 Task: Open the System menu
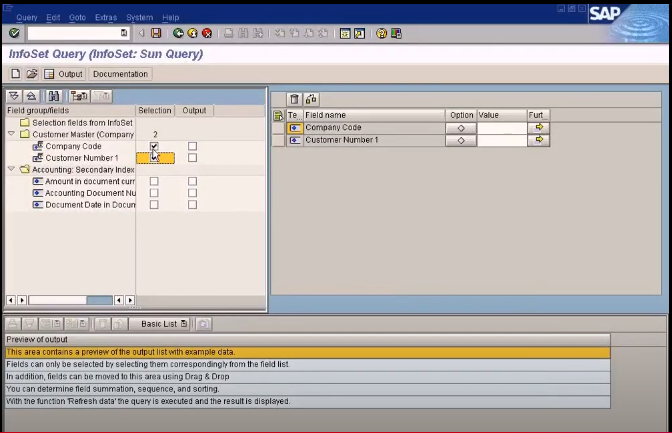coord(139,18)
